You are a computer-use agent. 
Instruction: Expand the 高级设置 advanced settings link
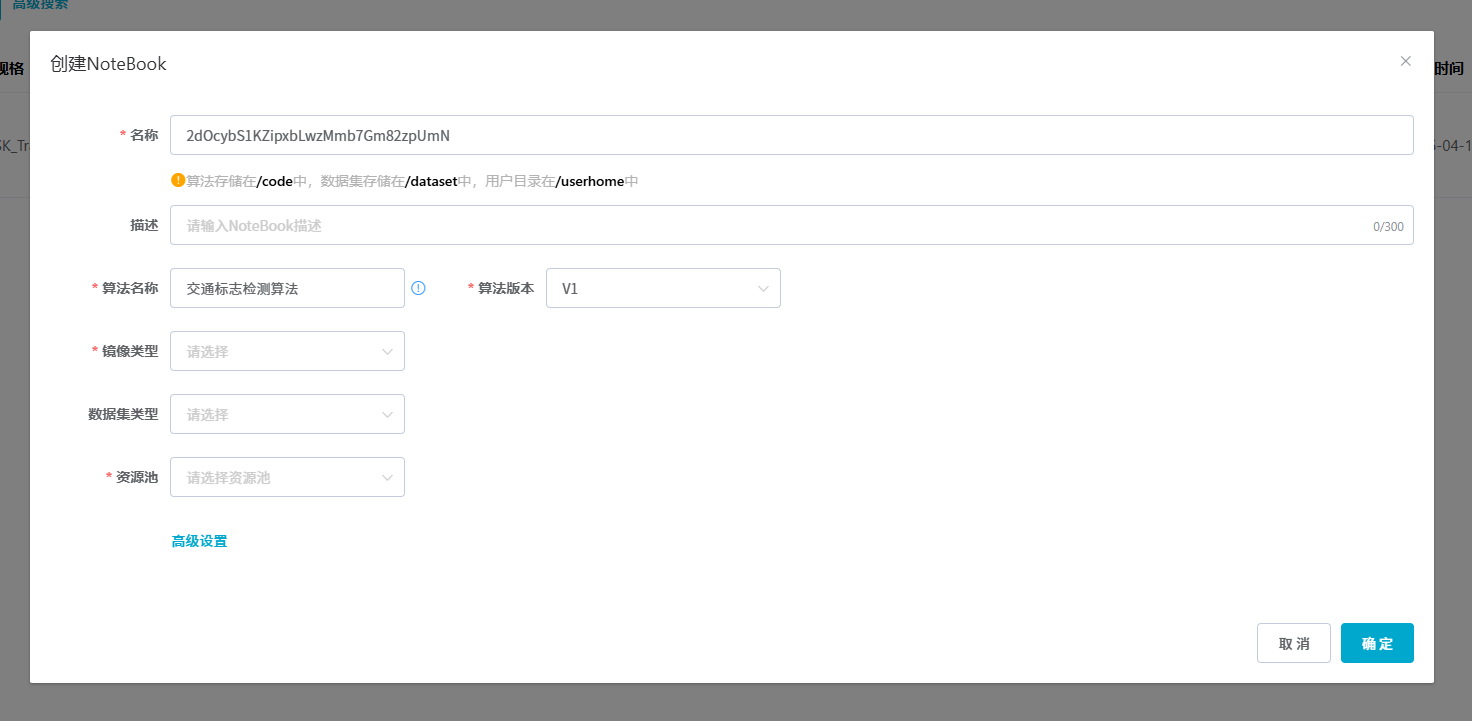coord(199,541)
